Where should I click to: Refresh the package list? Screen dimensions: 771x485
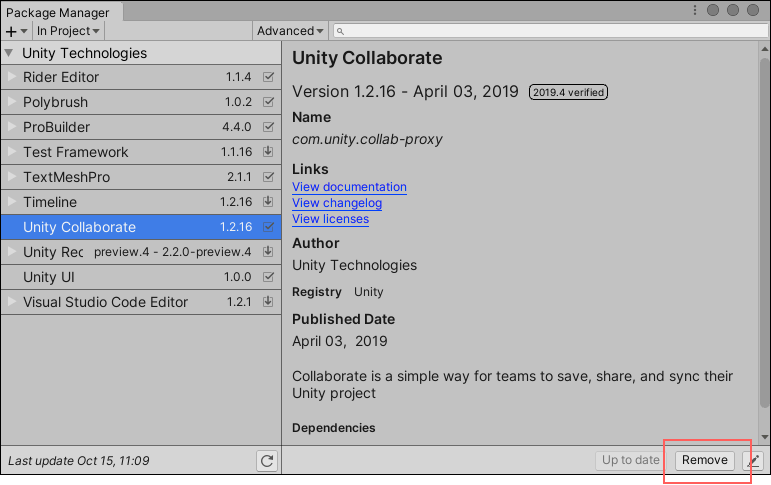coord(267,461)
